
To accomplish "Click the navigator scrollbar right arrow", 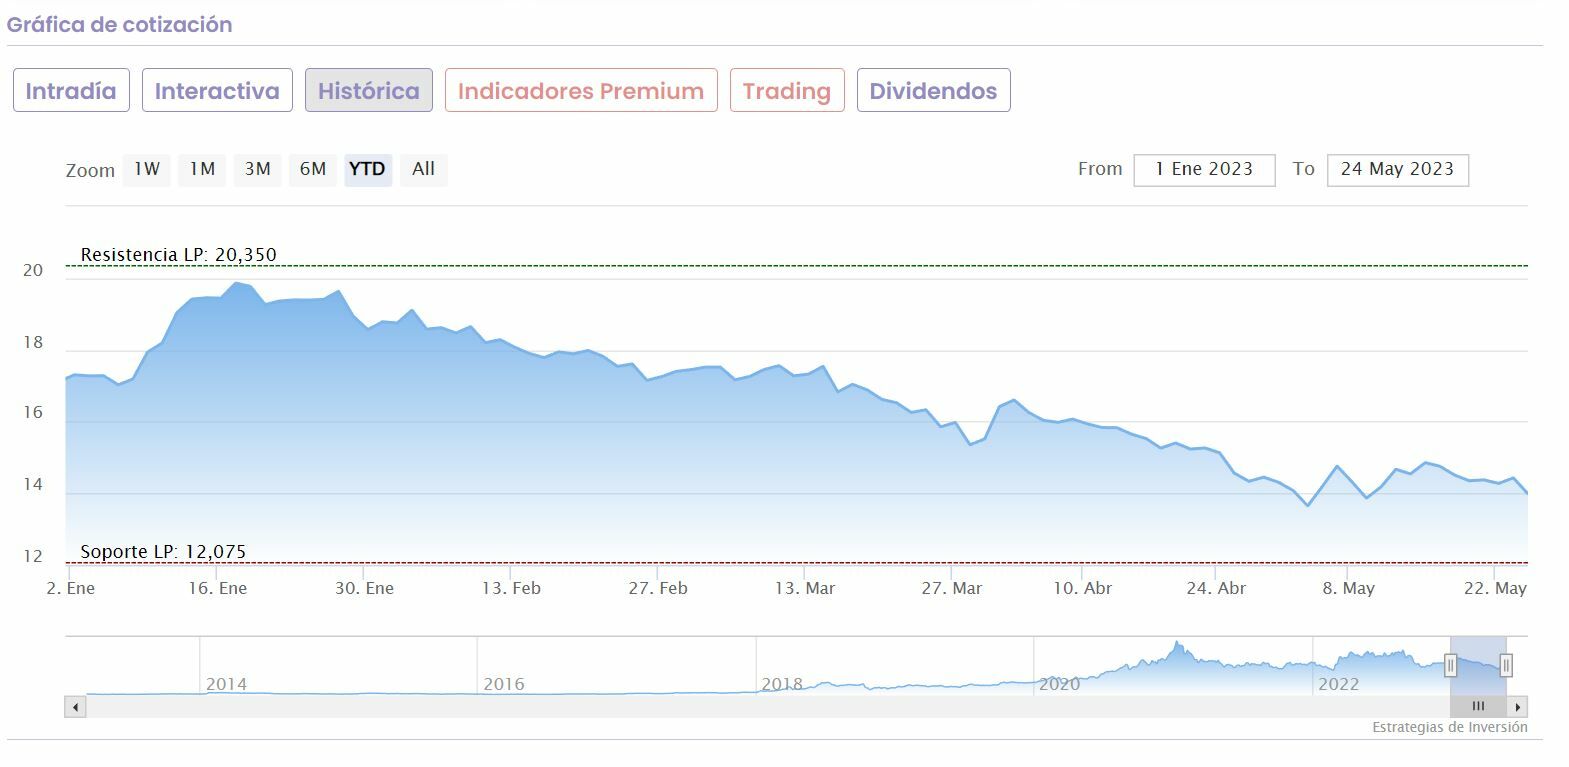I will (x=1518, y=707).
